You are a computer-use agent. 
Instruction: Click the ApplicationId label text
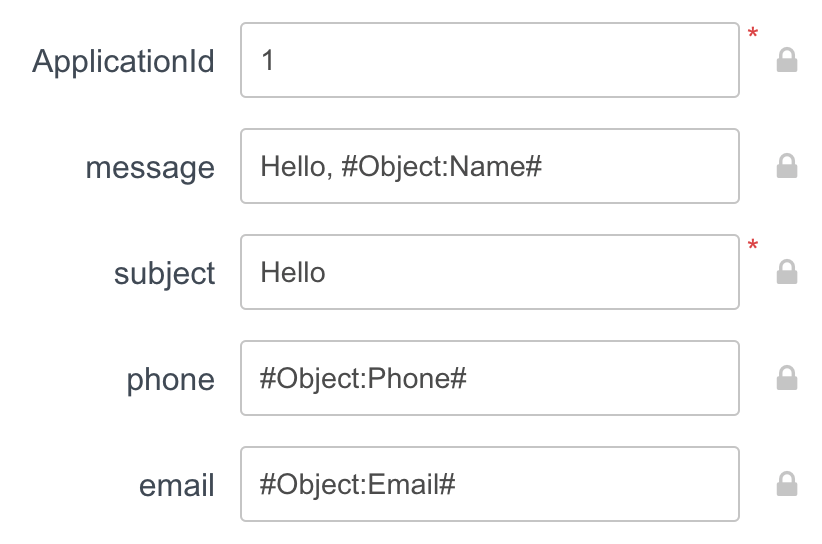(123, 62)
